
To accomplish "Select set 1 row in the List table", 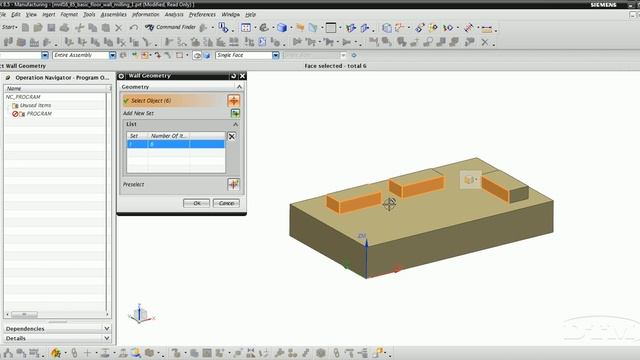I will tap(176, 144).
